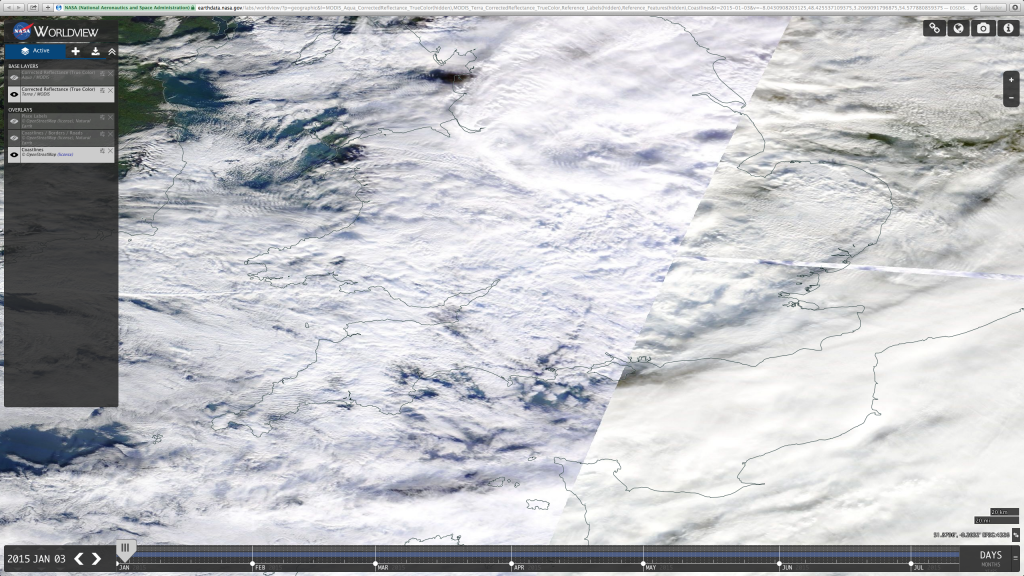Open options for Place Labels overlay

103,118
